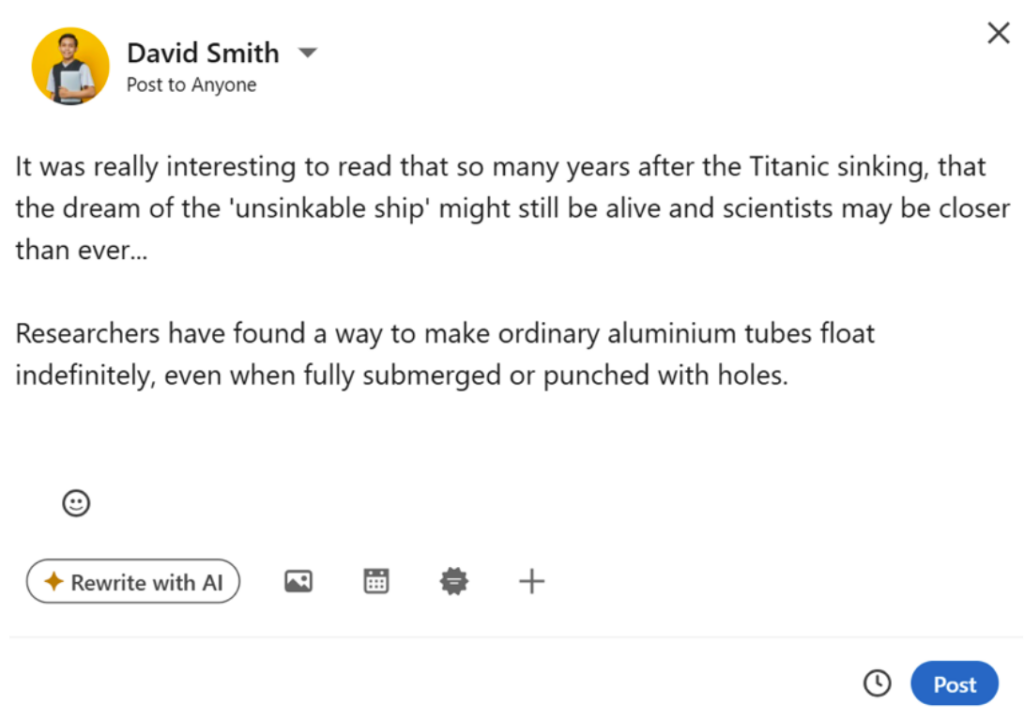
Task: Publish using the blue Post button
Action: tap(954, 684)
